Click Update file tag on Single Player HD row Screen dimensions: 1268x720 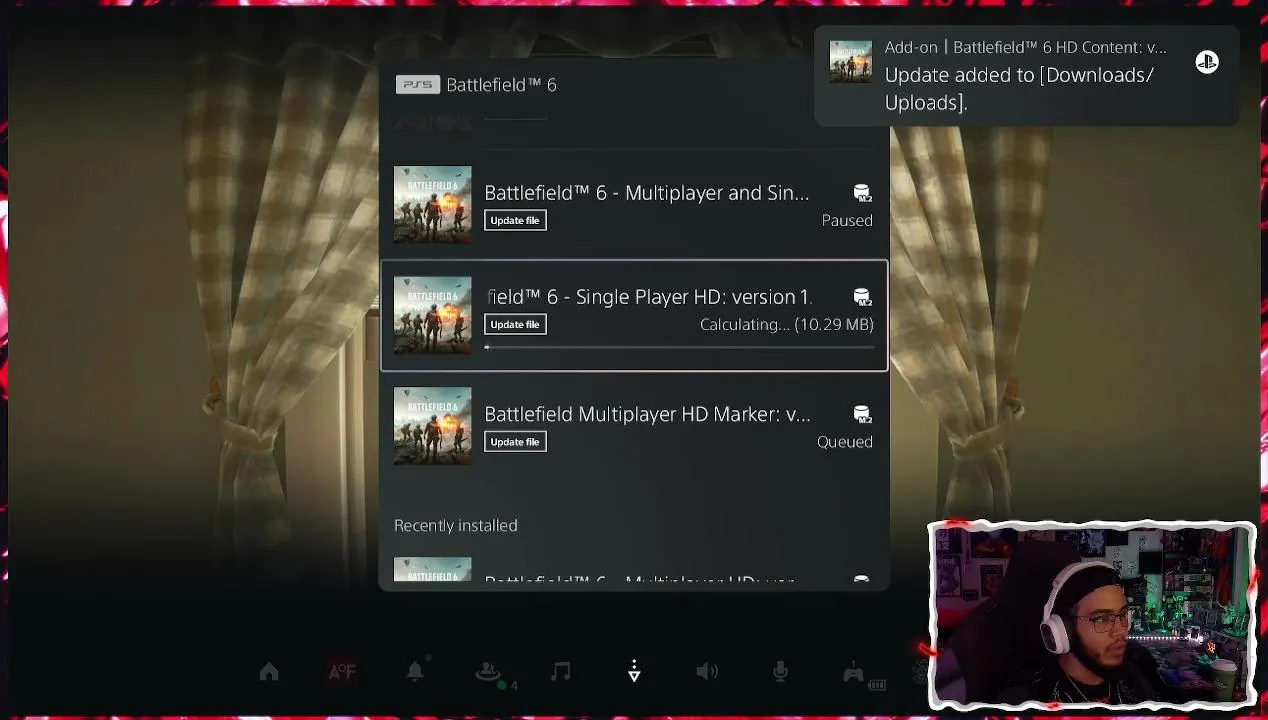click(515, 324)
